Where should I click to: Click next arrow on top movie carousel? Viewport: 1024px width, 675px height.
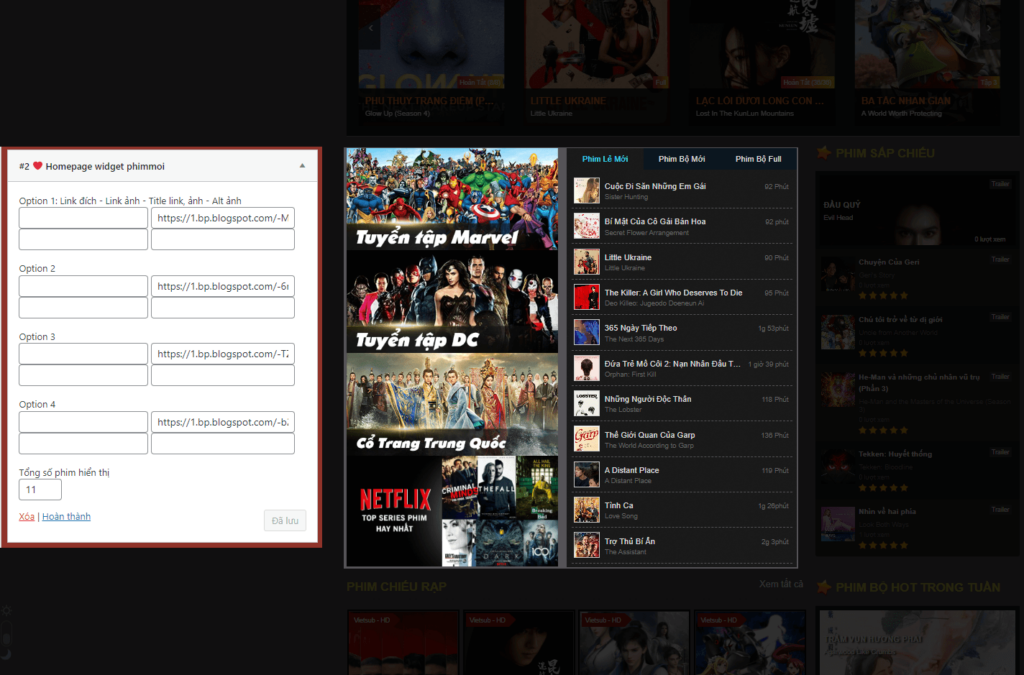point(989,28)
